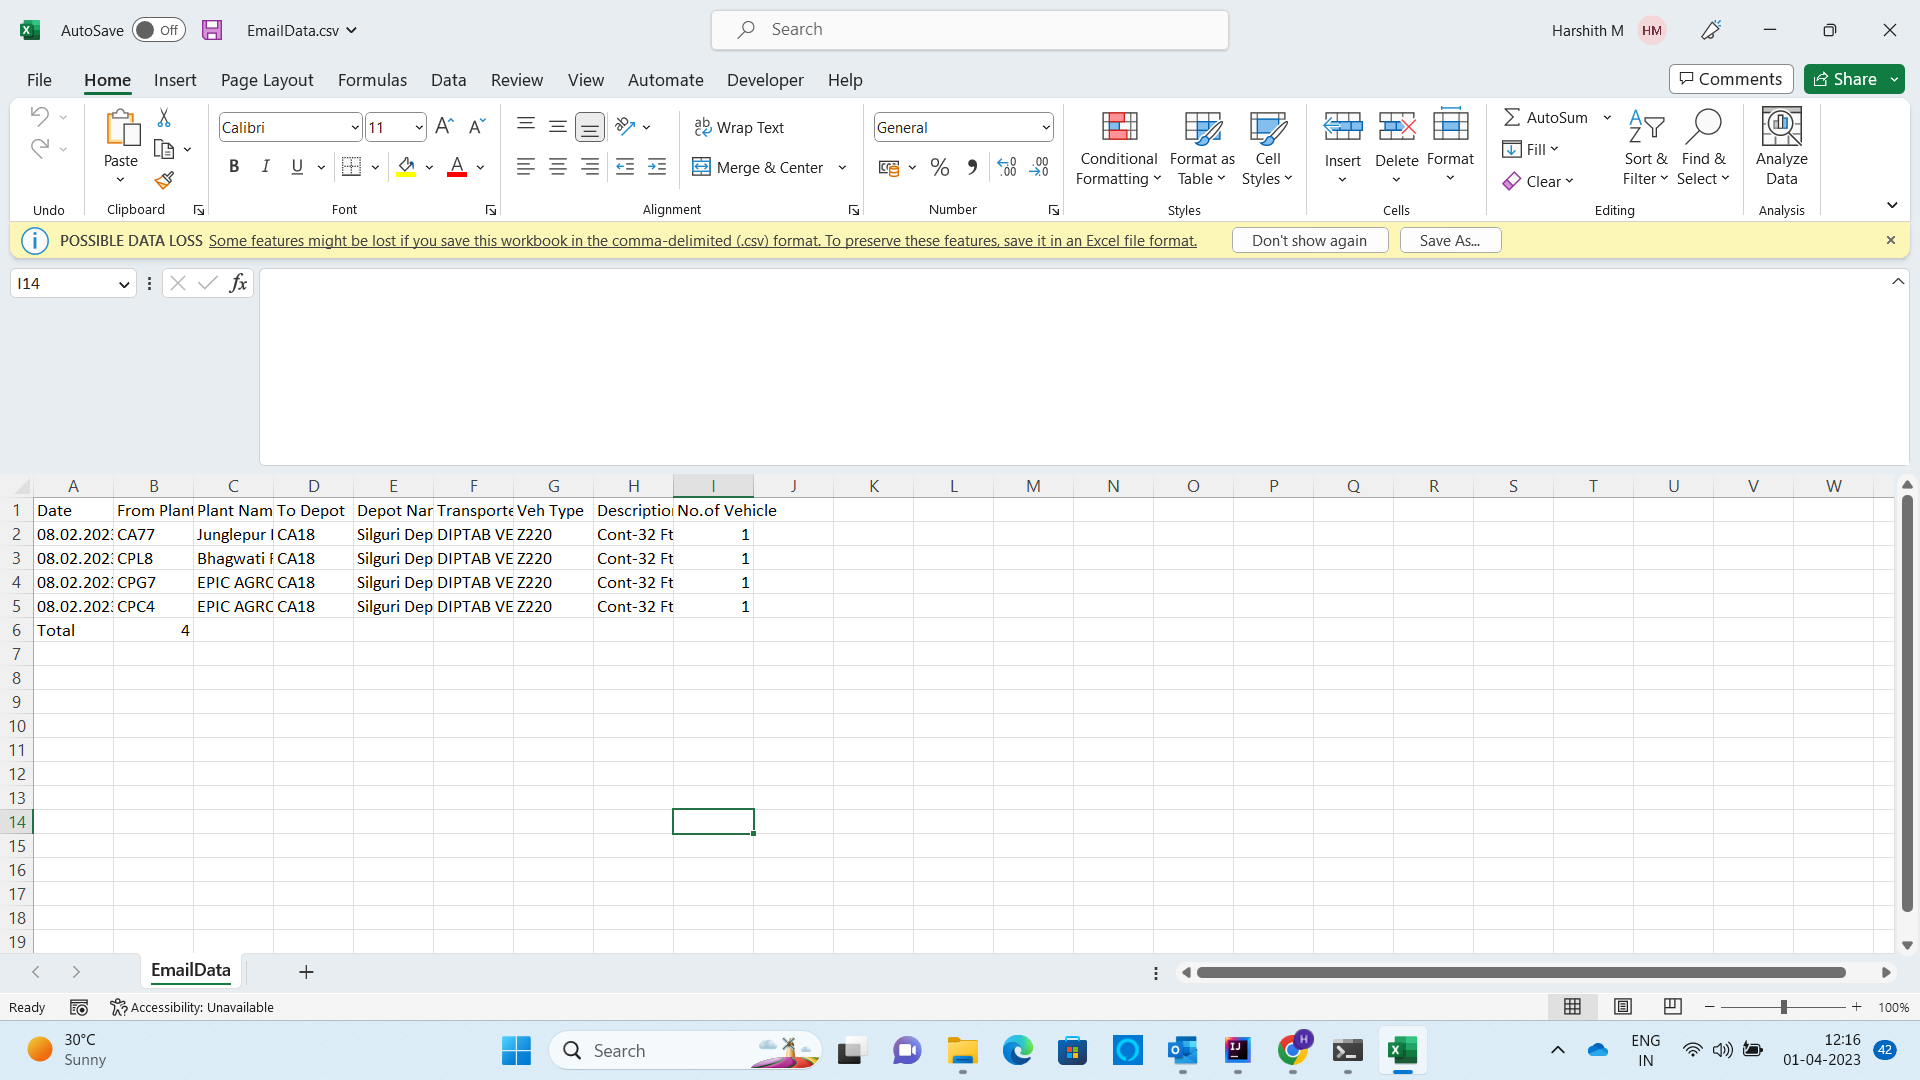Click the Save As... button
This screenshot has width=1920, height=1080.
[1449, 240]
